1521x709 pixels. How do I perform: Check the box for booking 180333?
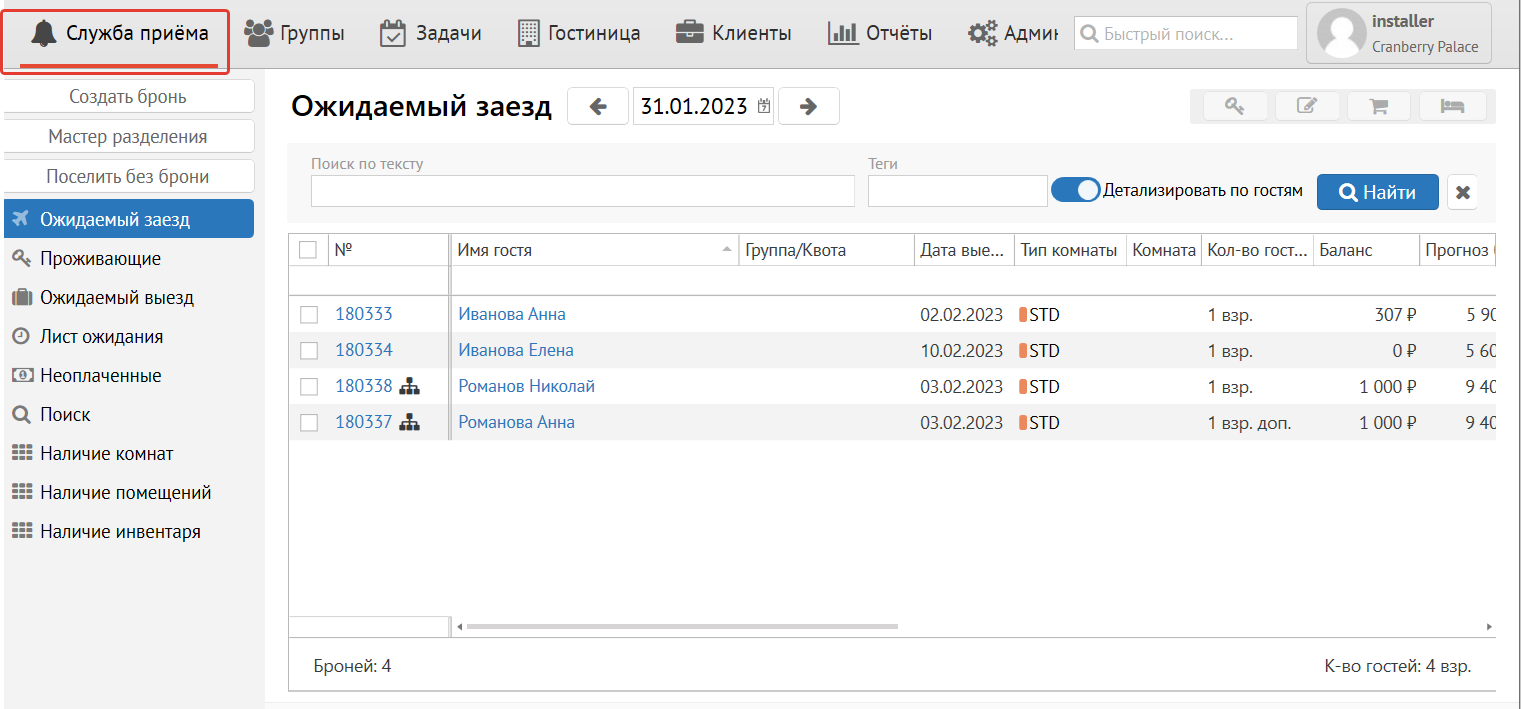[309, 315]
